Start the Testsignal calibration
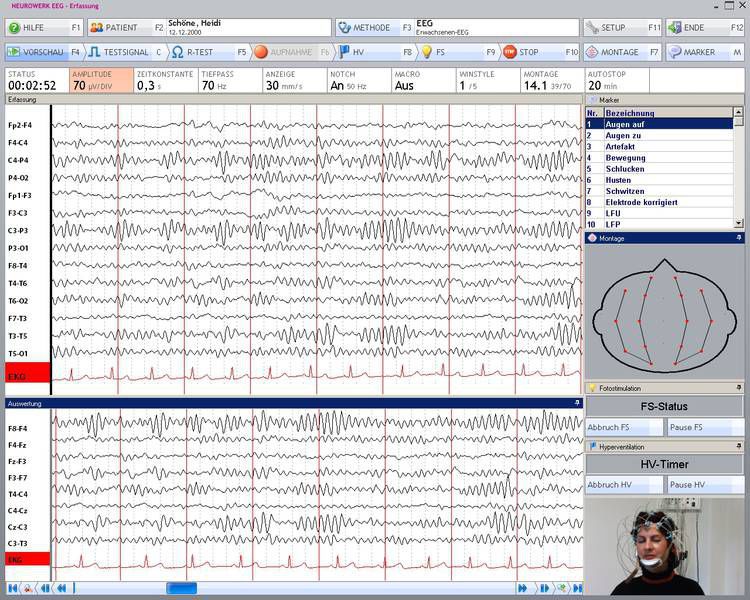The width and height of the screenshot is (750, 600). coord(125,52)
